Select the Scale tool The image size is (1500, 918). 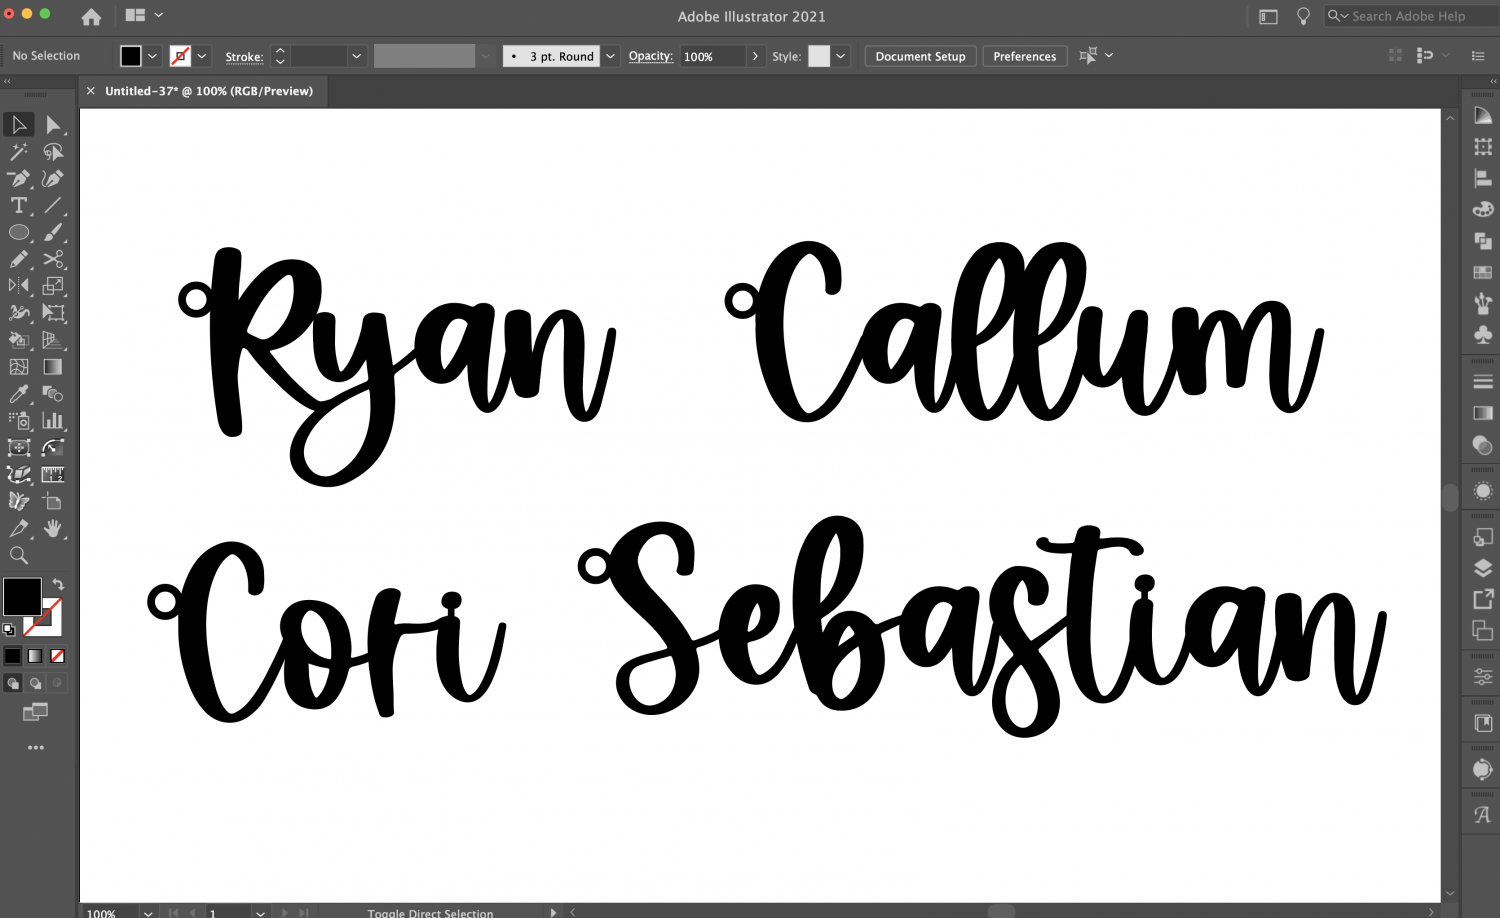(x=53, y=286)
